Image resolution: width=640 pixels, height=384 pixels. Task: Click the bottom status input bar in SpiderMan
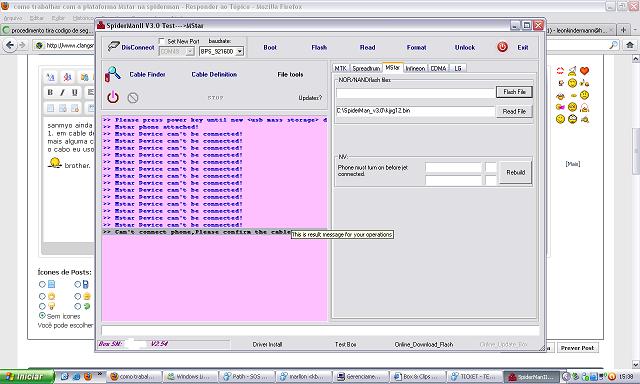[x=320, y=331]
